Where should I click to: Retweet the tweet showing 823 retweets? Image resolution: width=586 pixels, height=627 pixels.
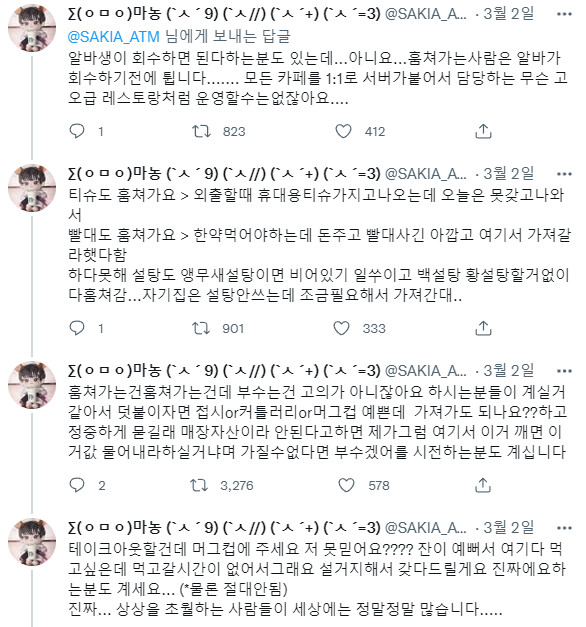pos(201,131)
